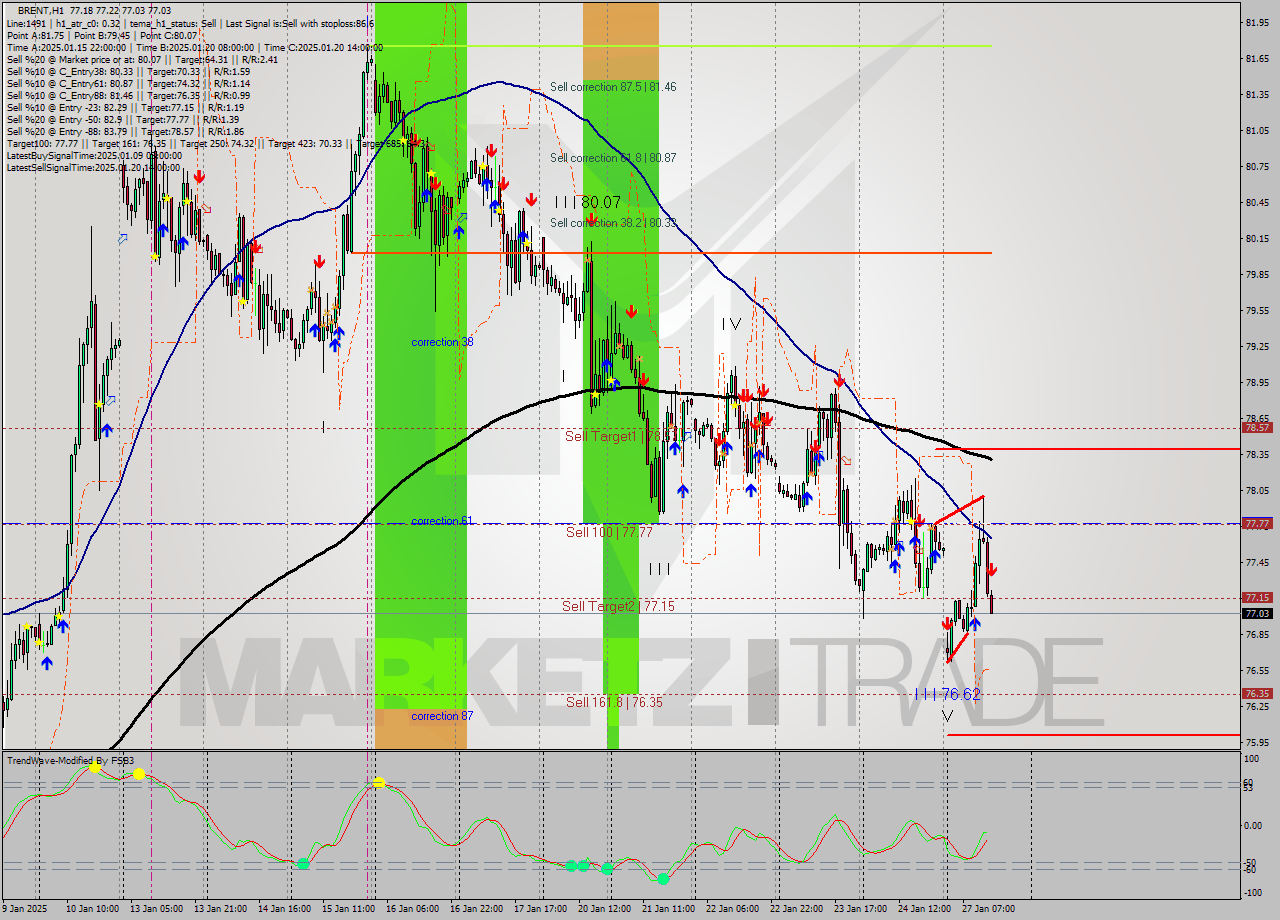Click the red 77.77 price tag on axis

1257,523
